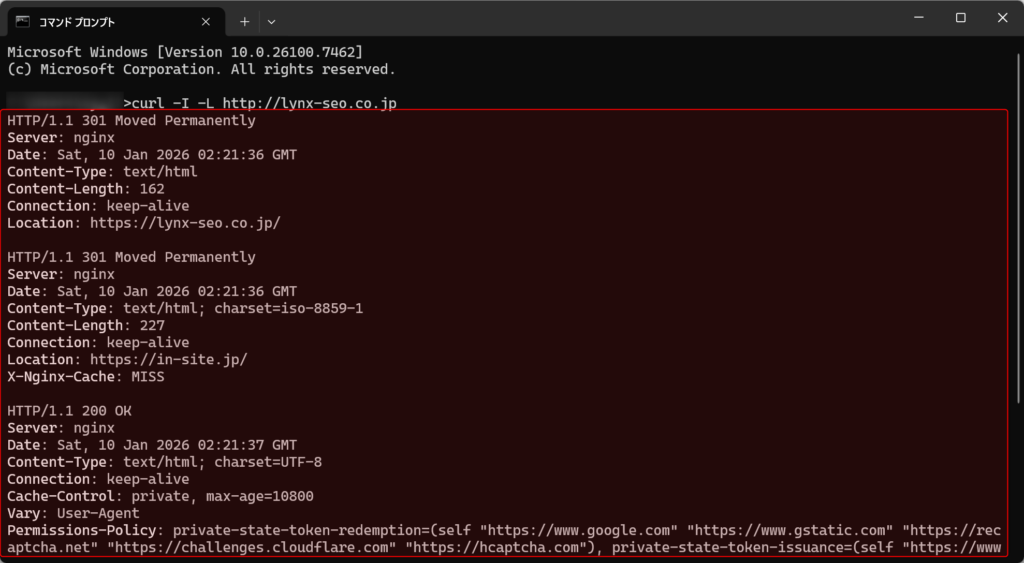Image resolution: width=1024 pixels, height=563 pixels.
Task: Click the Vary: User-Agent header line
Action: pos(74,514)
